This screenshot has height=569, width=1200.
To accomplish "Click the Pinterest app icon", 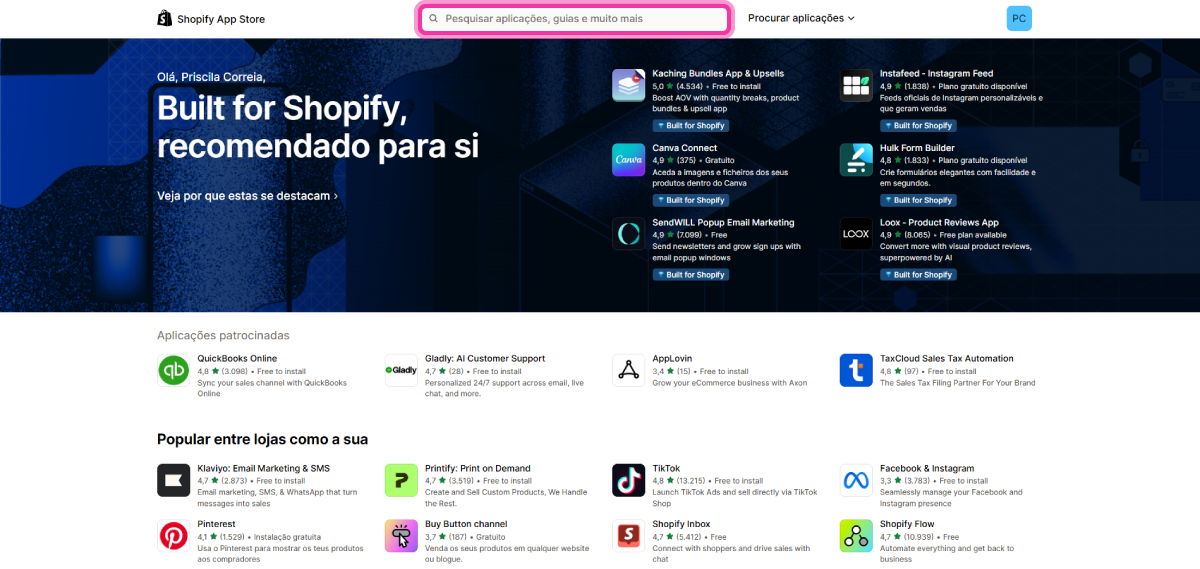I will [x=174, y=536].
